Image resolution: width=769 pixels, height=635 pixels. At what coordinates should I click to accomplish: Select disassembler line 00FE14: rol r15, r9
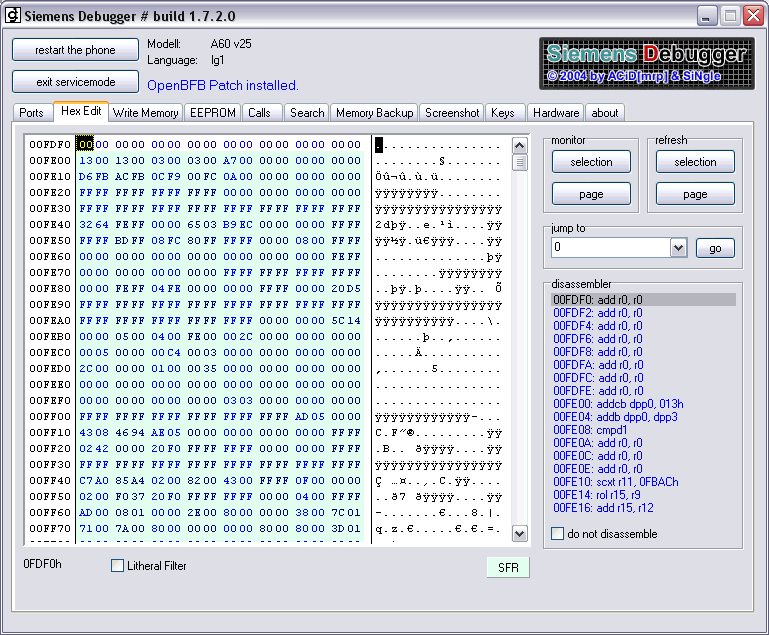597,495
